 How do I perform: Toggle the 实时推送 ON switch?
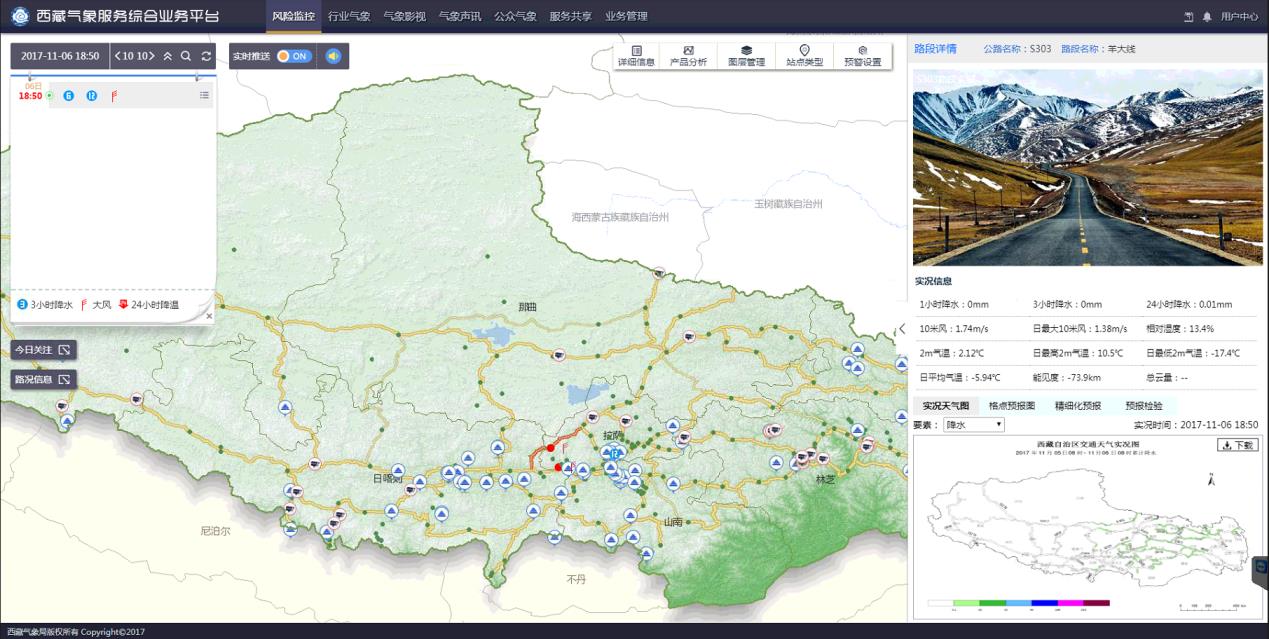click(x=295, y=56)
